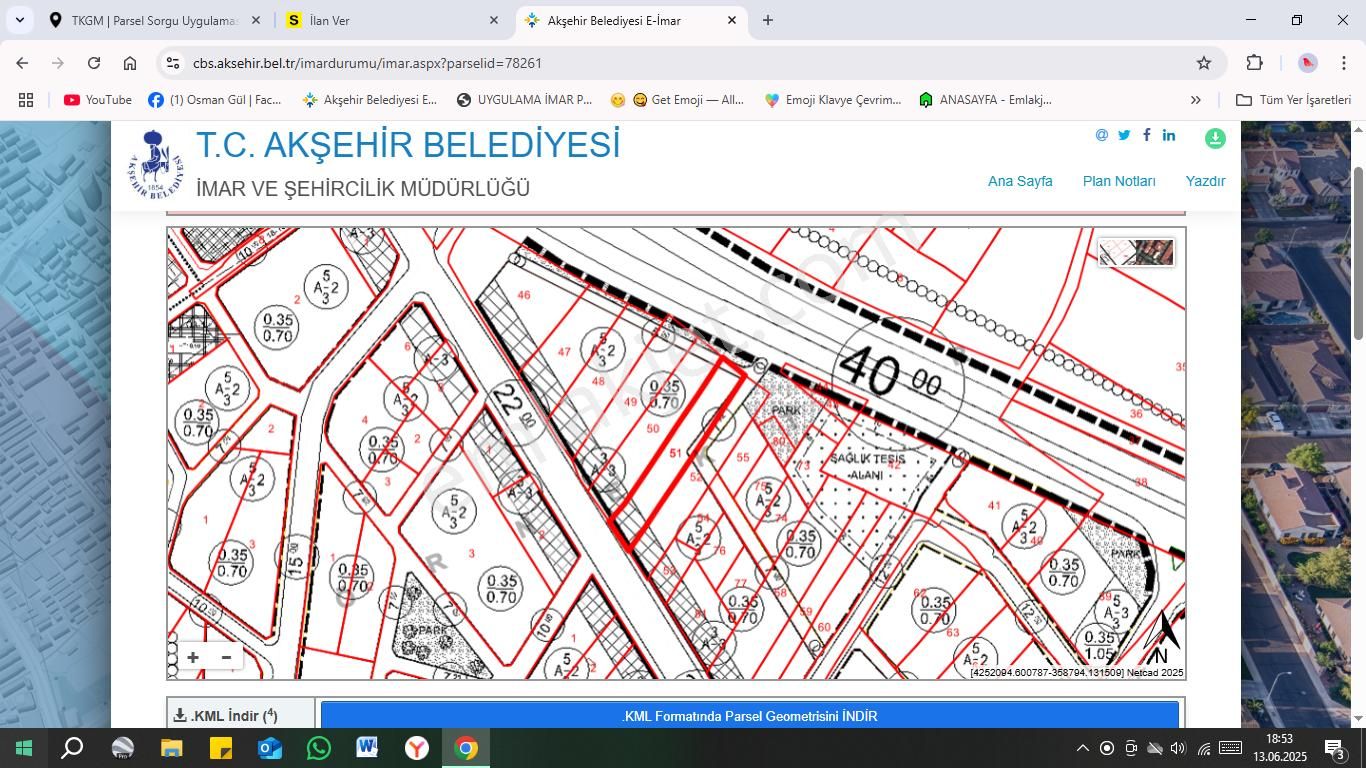Open the browser Extensions puzzle icon

1253,62
